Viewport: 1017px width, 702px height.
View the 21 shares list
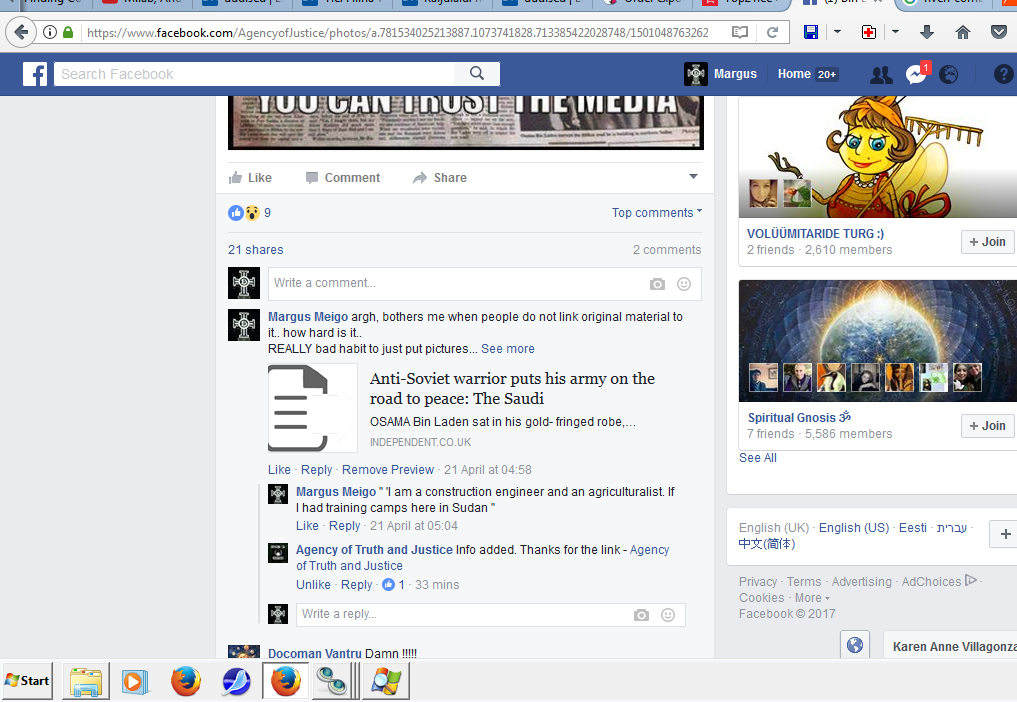coord(256,250)
